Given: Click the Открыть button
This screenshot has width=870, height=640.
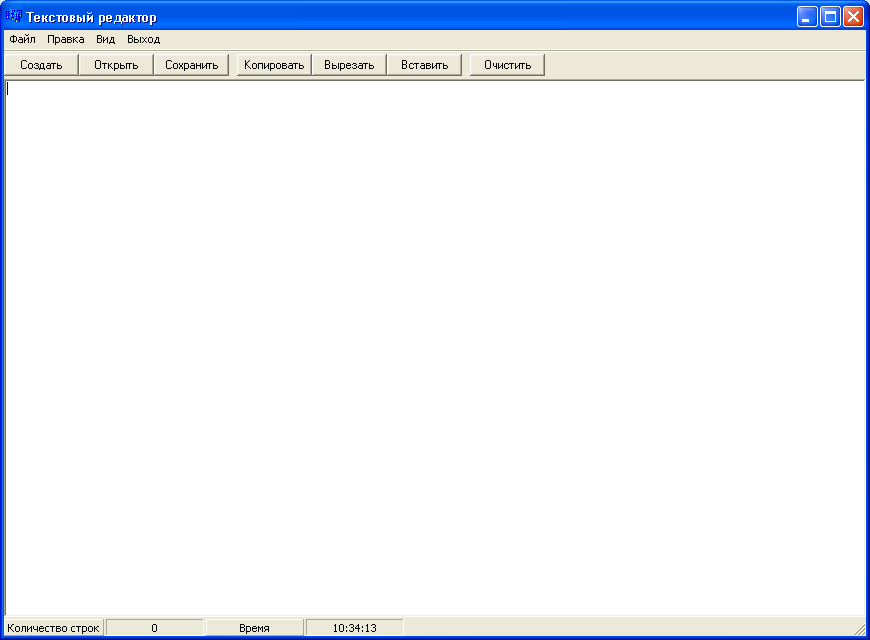Looking at the screenshot, I should point(116,65).
